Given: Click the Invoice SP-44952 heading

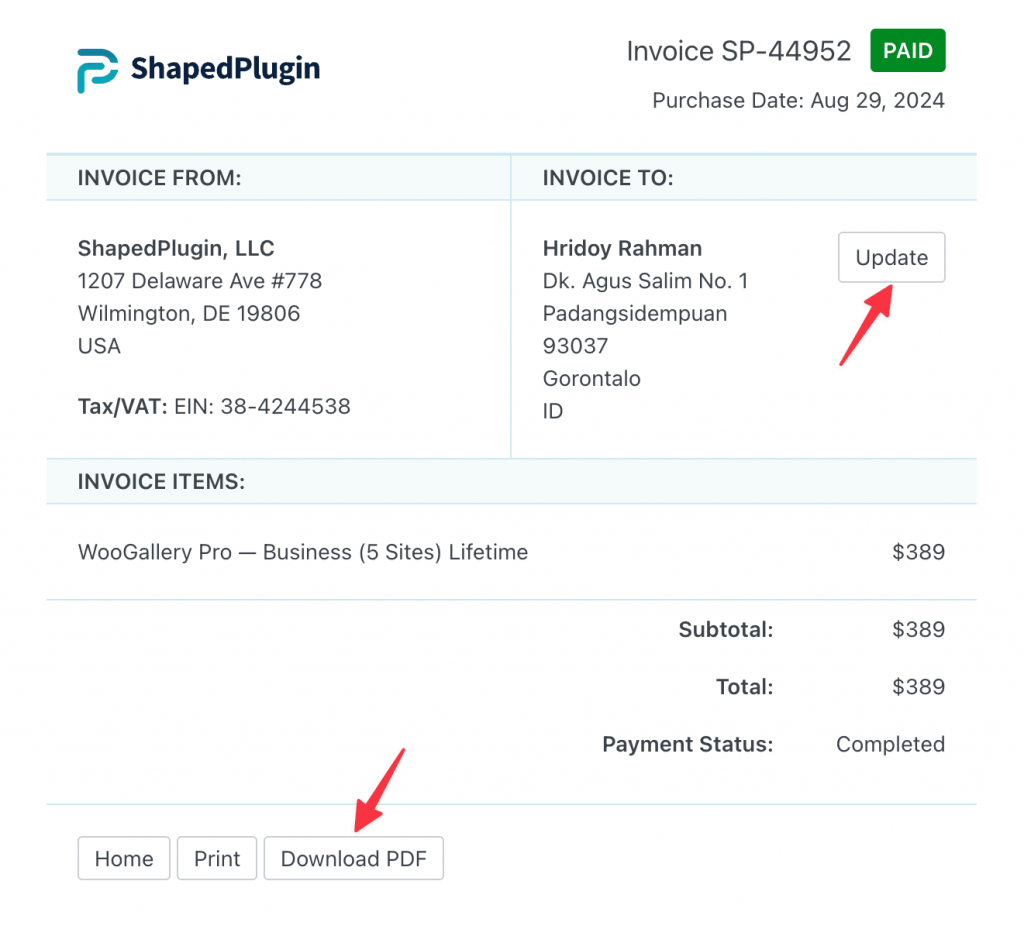Looking at the screenshot, I should pyautogui.click(x=738, y=51).
